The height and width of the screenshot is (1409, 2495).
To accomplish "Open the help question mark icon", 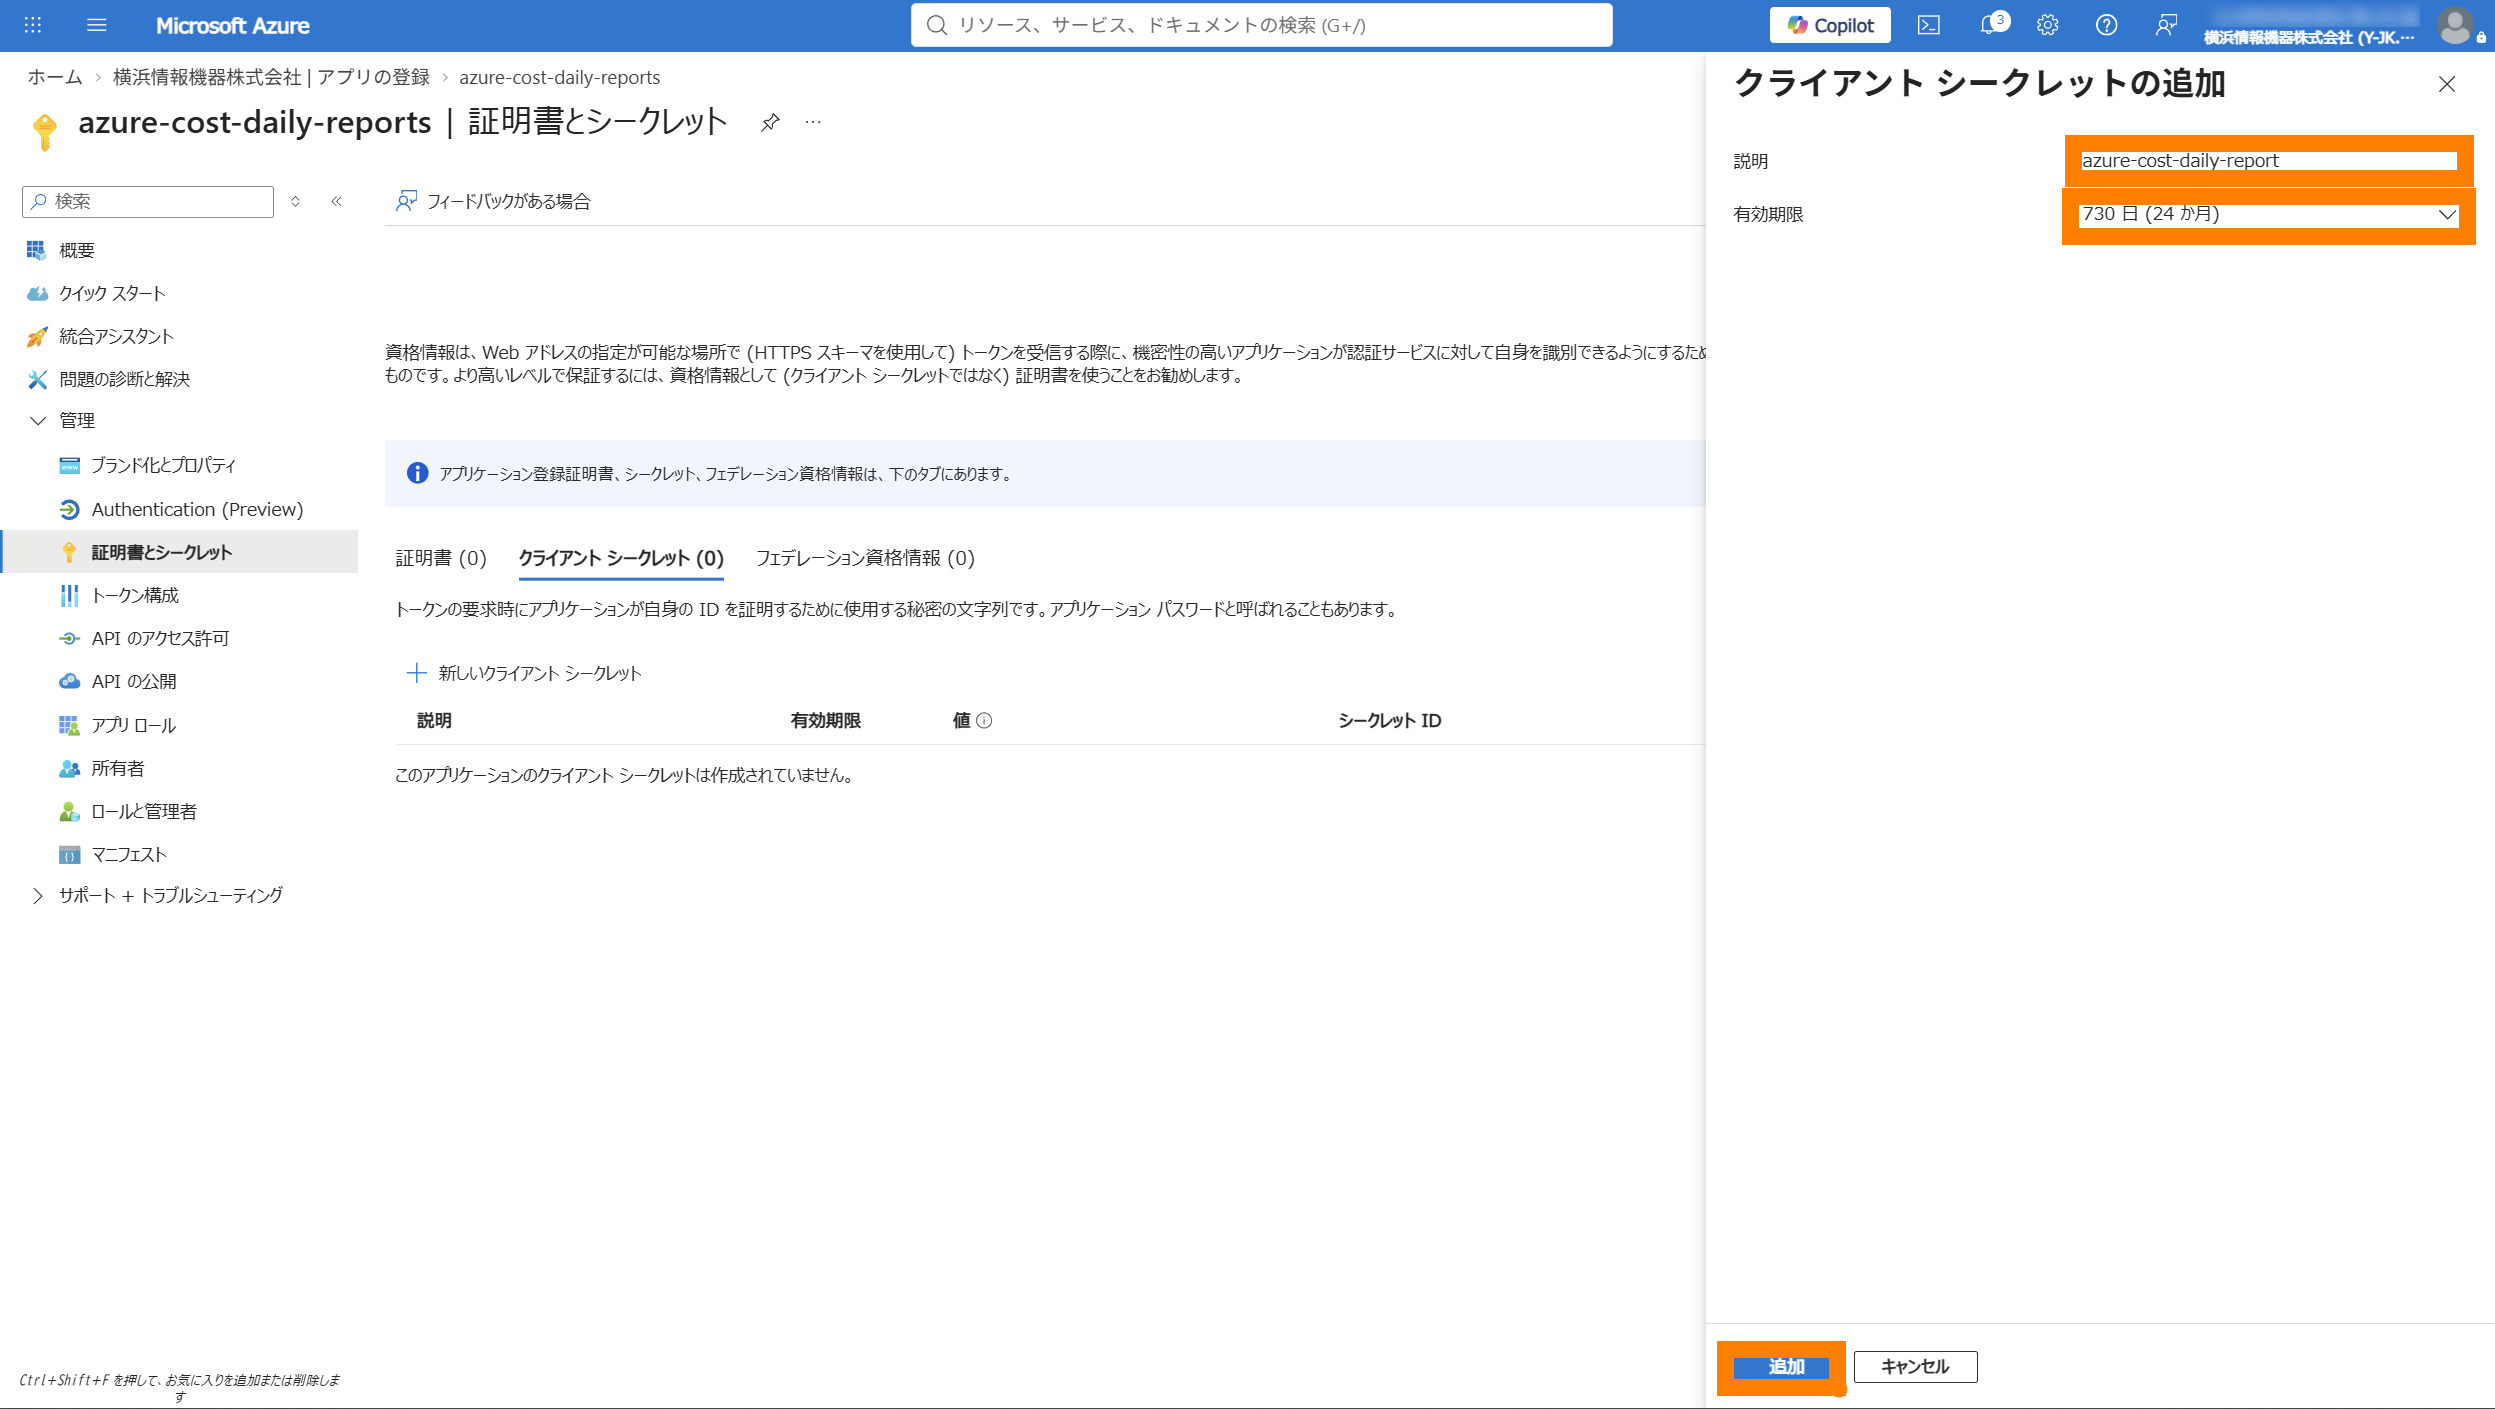I will [x=2107, y=25].
